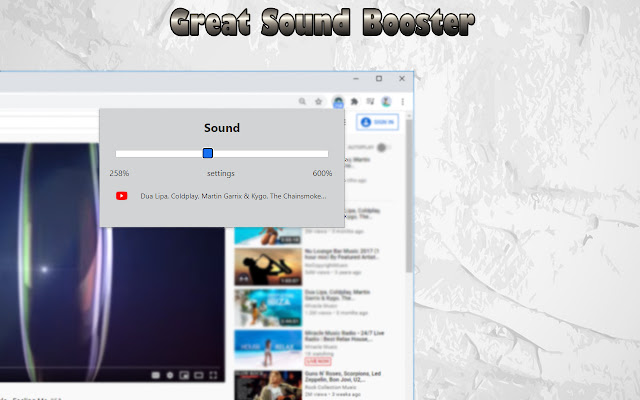Click the Sound Booster extension icon in toolbar

[x=338, y=102]
